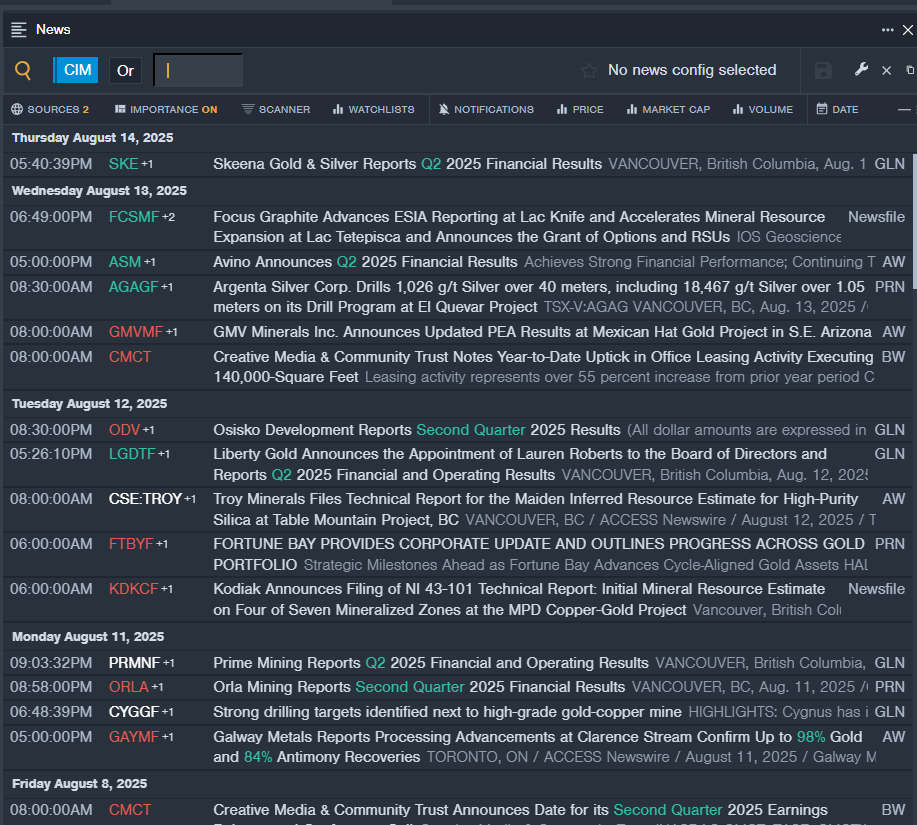Open Argenta Silver Corp. drills headline
Image resolution: width=917 pixels, height=825 pixels.
[539, 297]
